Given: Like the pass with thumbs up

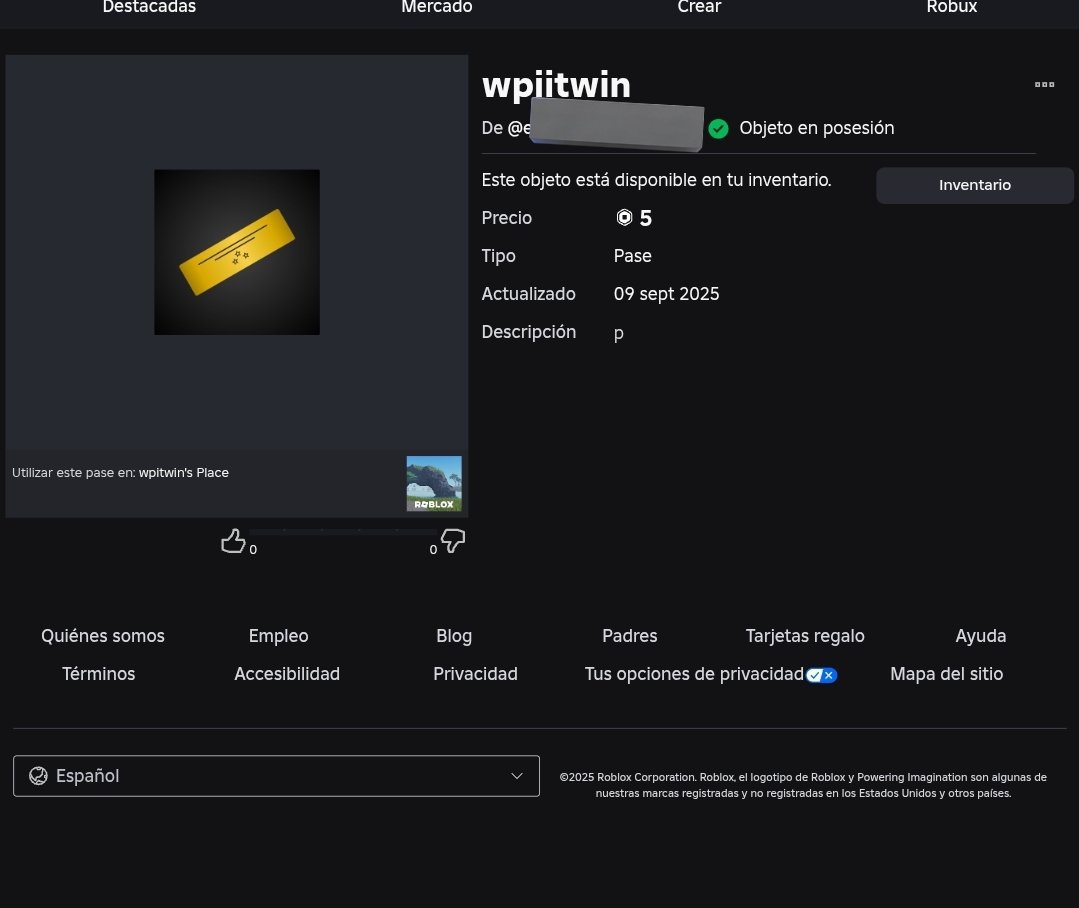Looking at the screenshot, I should point(233,541).
